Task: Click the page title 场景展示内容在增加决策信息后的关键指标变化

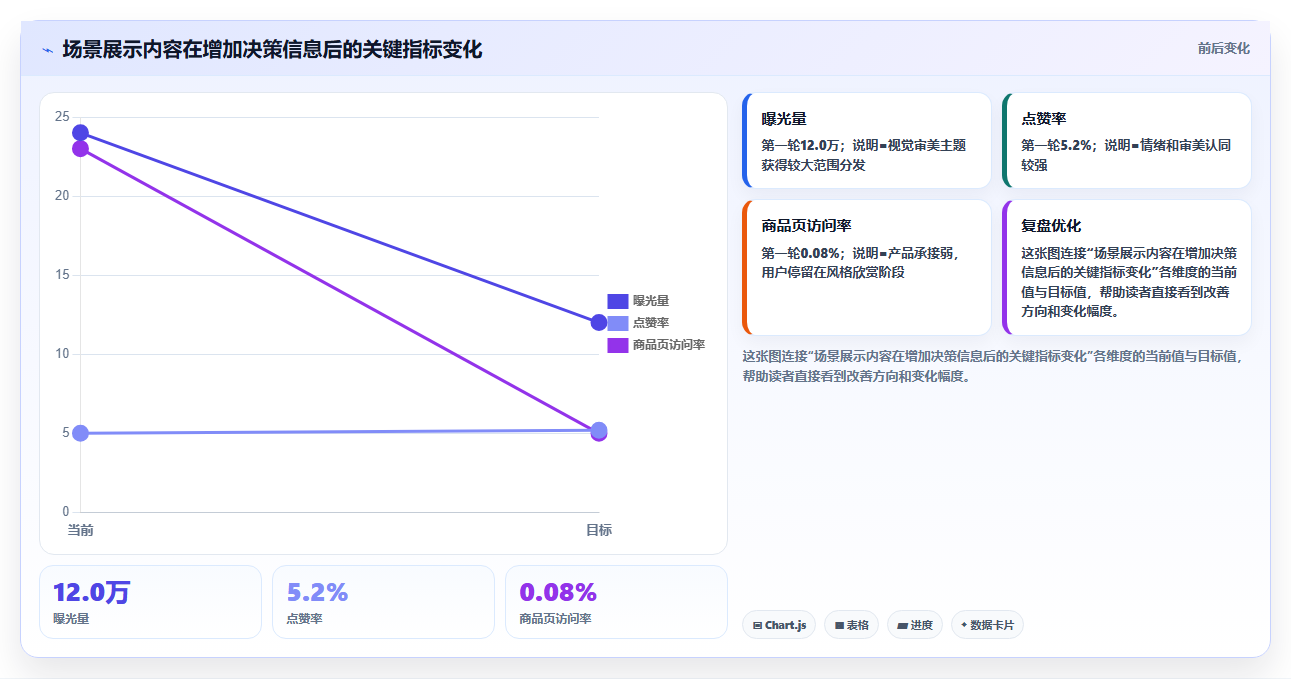Action: click(x=272, y=50)
